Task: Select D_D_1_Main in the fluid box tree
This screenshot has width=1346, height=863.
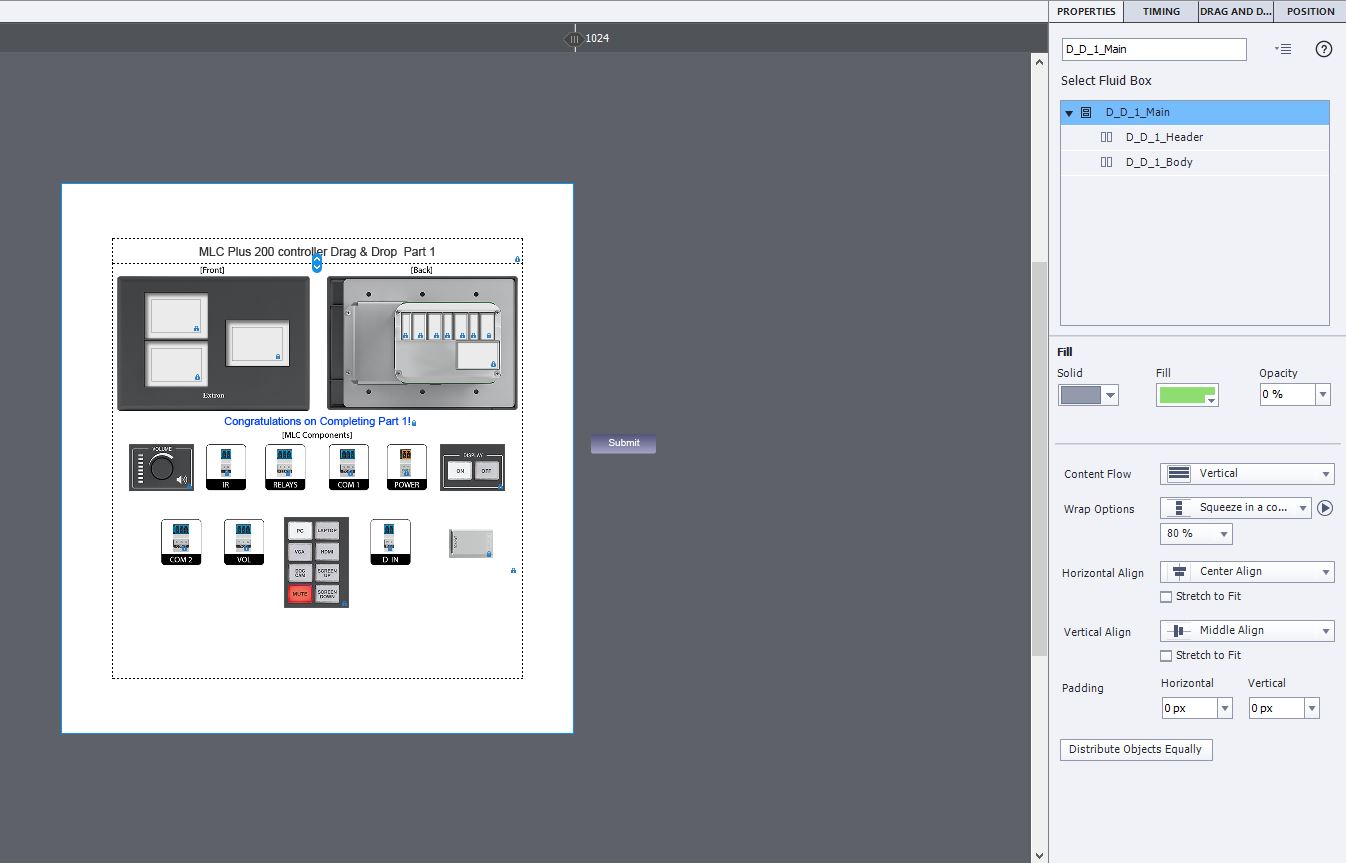Action: 1195,113
